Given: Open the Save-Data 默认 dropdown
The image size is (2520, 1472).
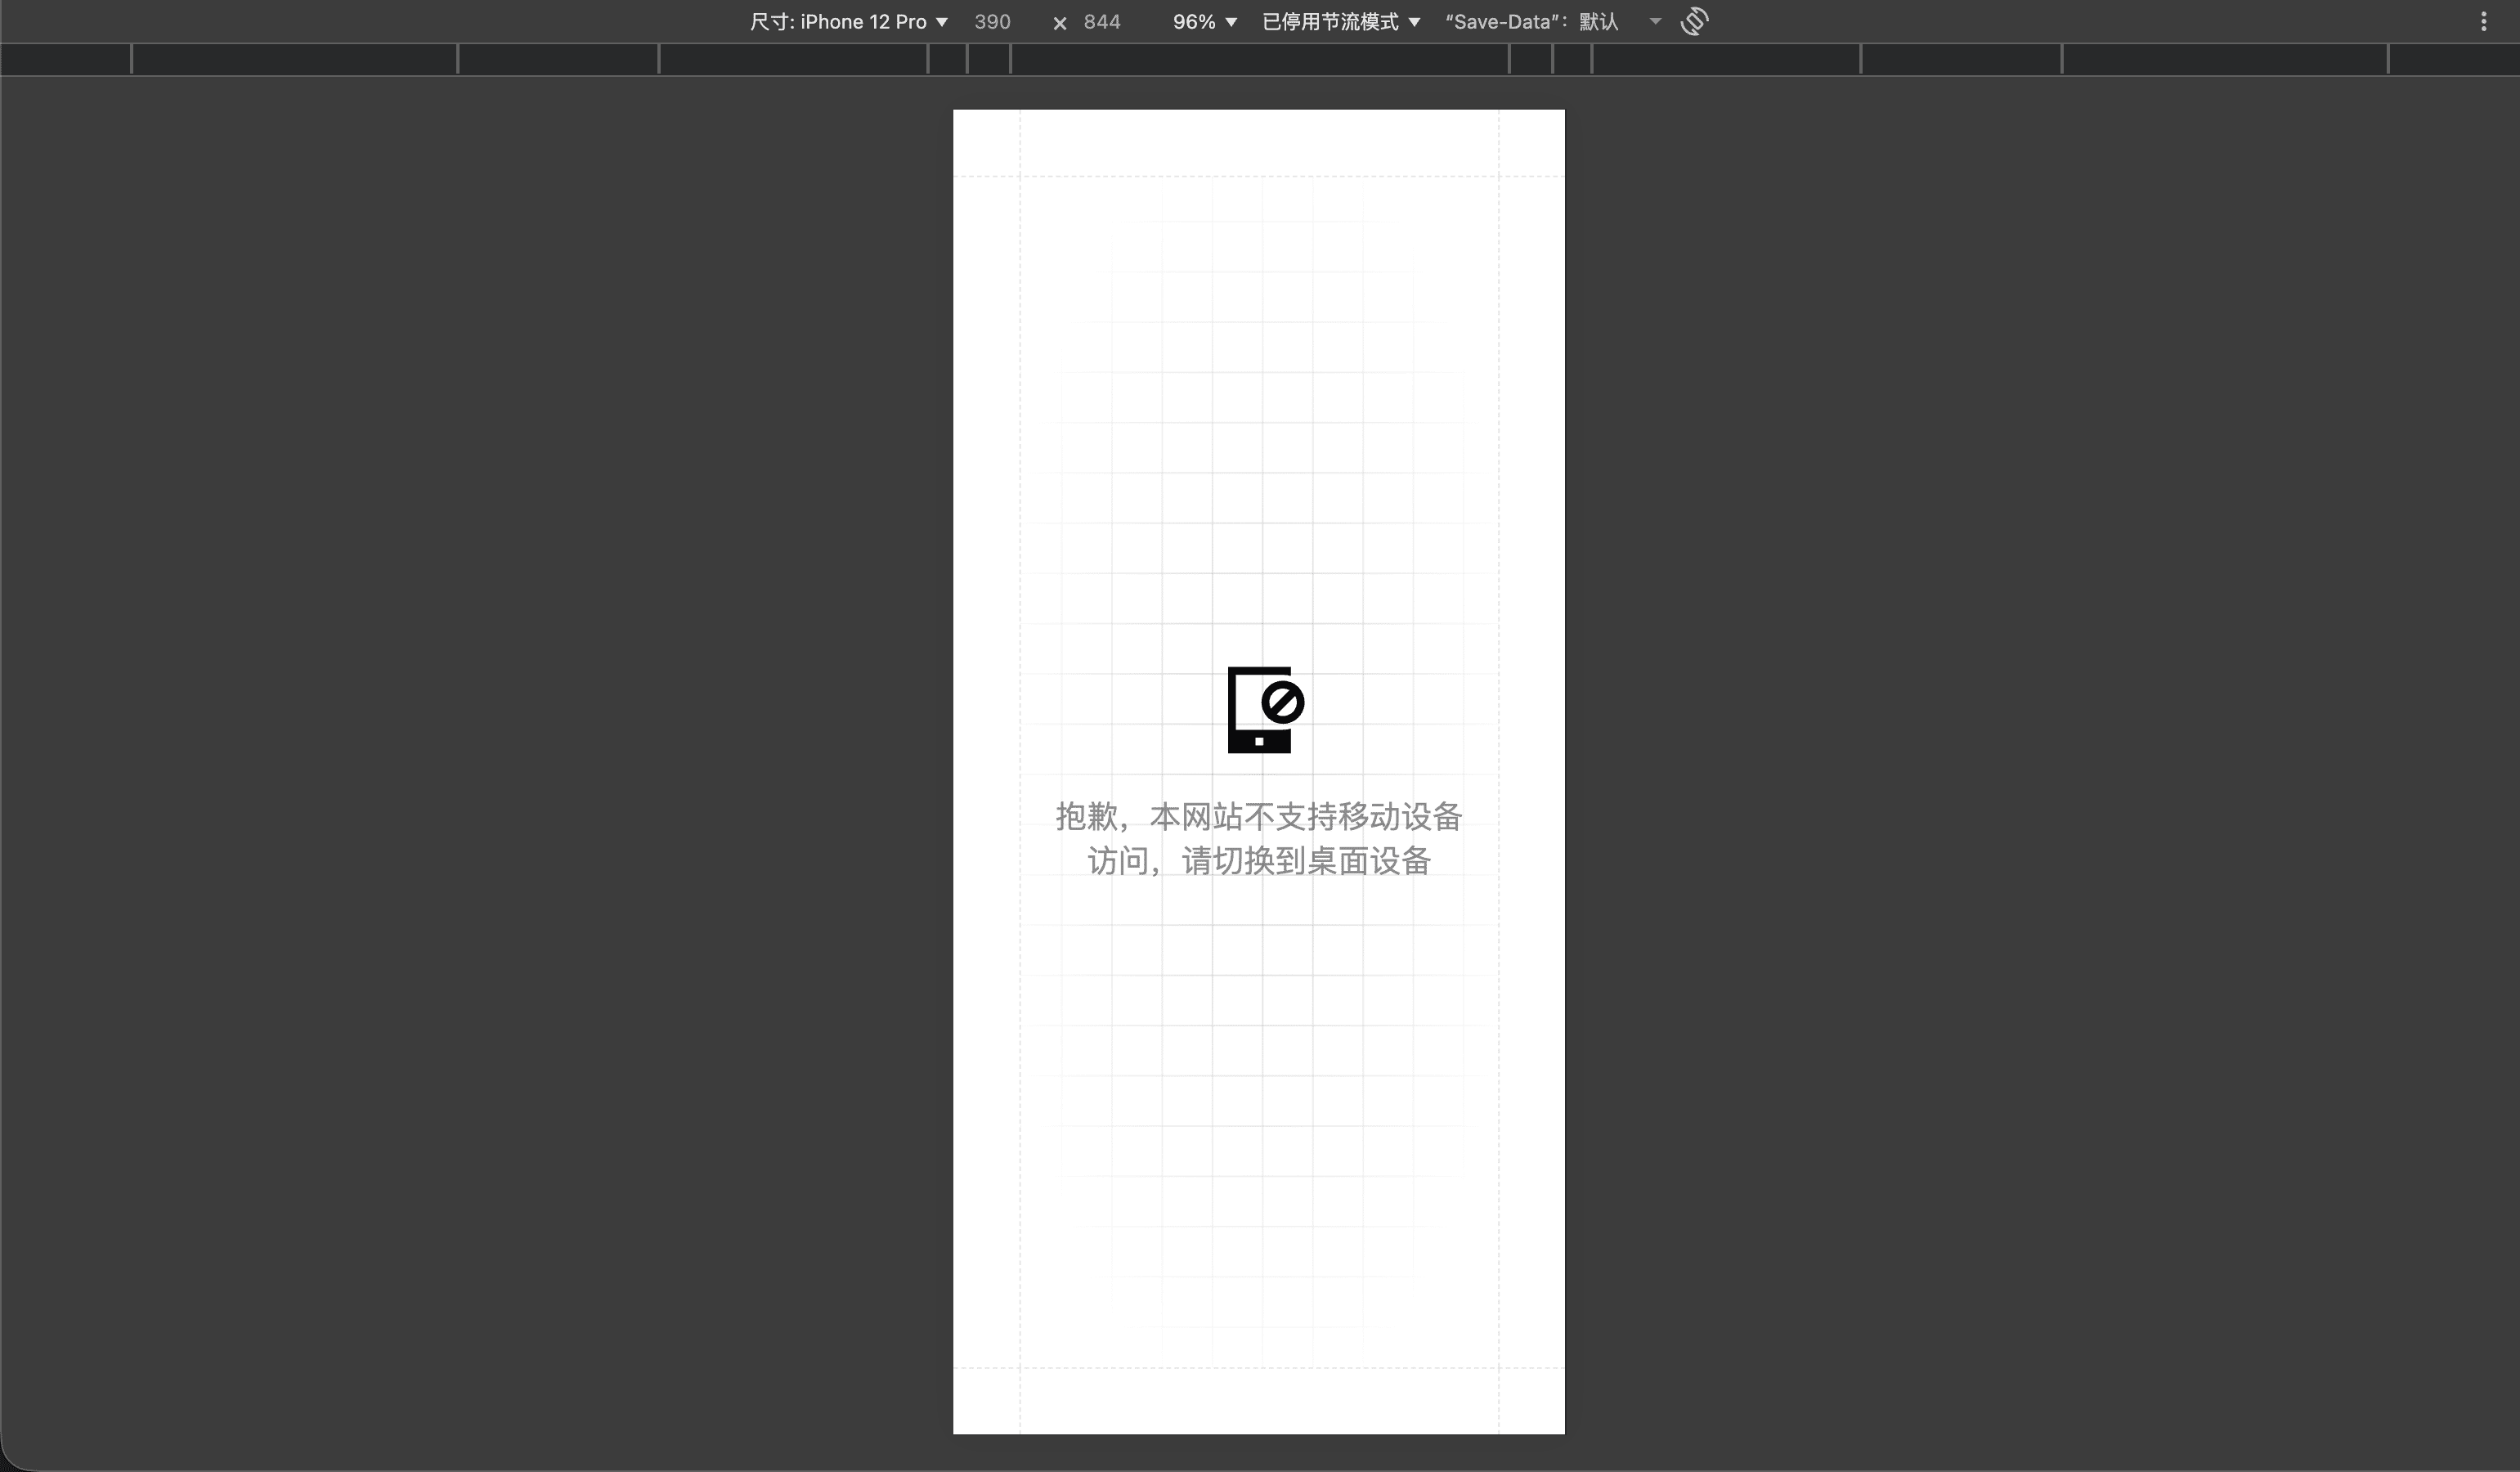Looking at the screenshot, I should coord(1552,22).
